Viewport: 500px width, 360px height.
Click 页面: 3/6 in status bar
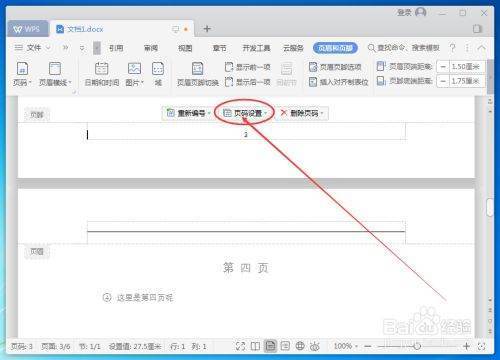click(x=55, y=347)
